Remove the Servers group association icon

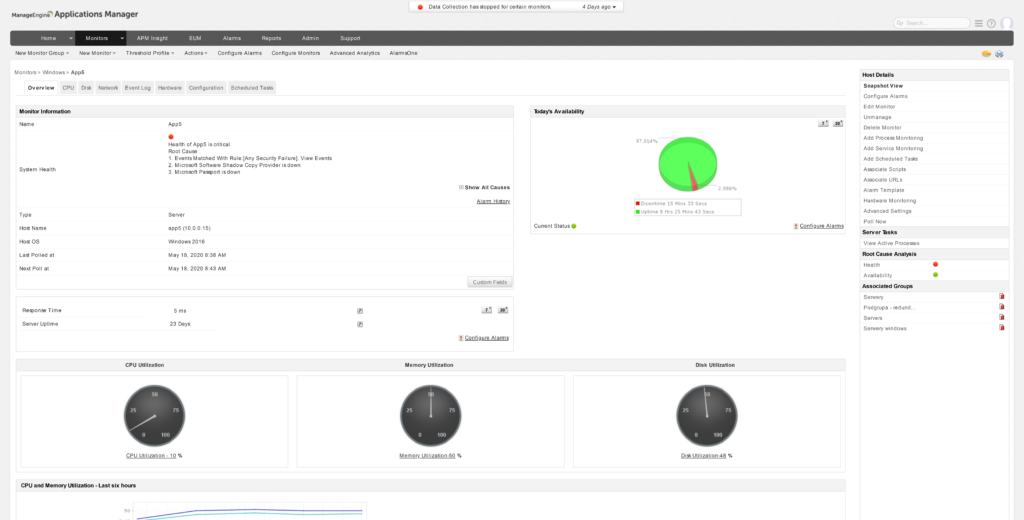[1001, 318]
